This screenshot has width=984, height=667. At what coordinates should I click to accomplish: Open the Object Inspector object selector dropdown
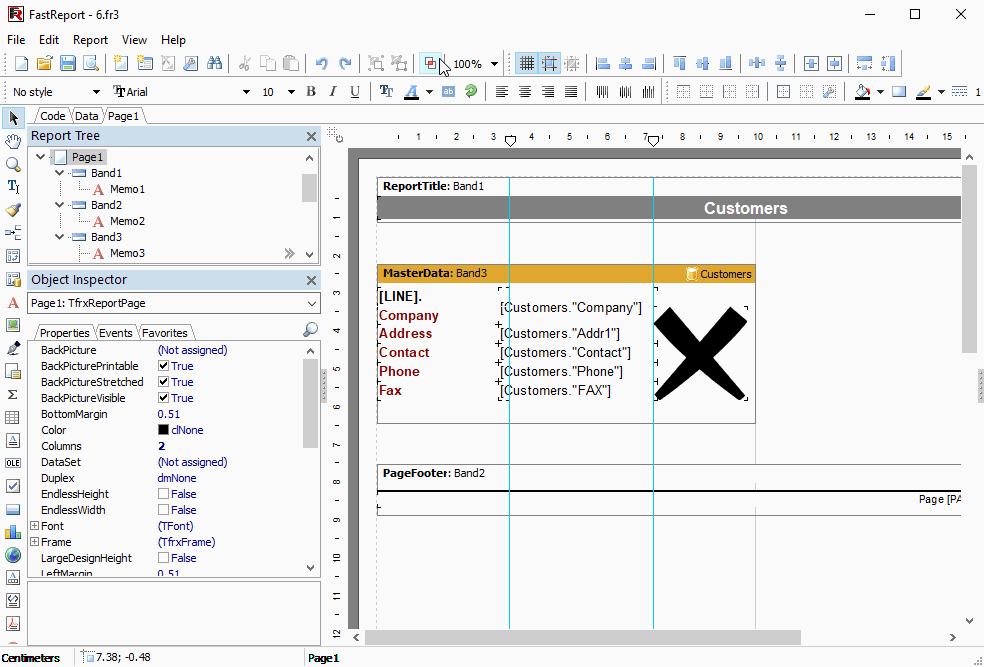312,303
